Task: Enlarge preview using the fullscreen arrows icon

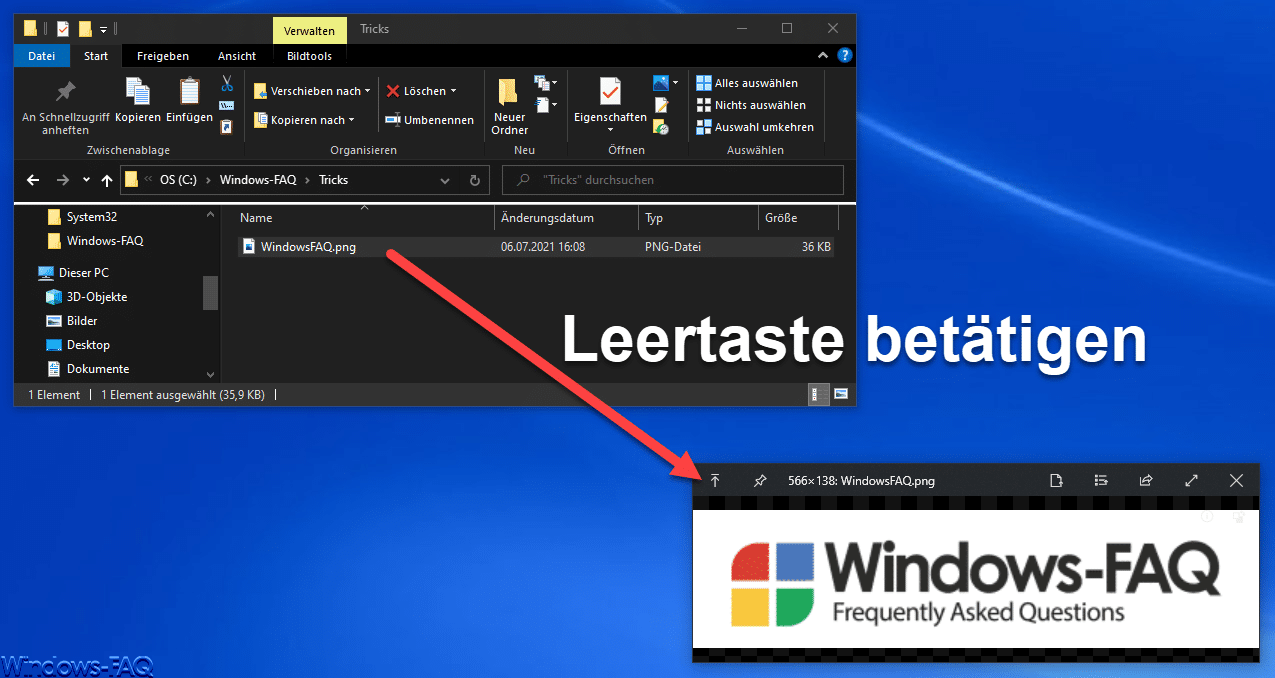Action: click(x=1191, y=480)
